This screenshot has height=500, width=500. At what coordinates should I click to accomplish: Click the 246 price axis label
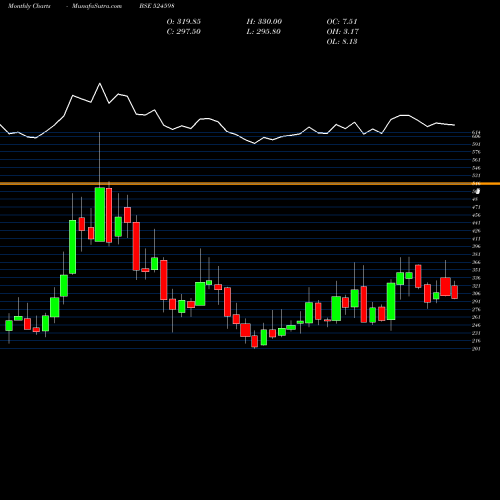pos(476,326)
